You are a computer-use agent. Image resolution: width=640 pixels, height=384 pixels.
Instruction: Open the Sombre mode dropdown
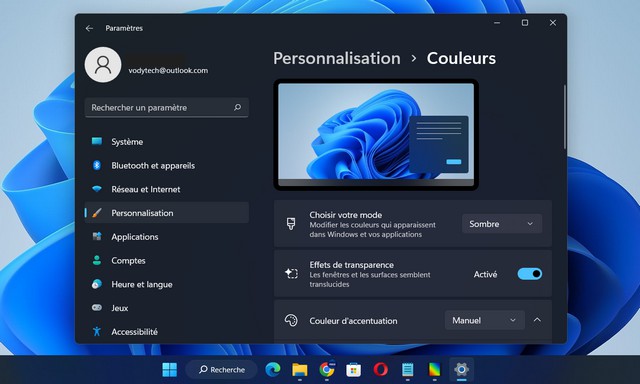click(x=502, y=224)
